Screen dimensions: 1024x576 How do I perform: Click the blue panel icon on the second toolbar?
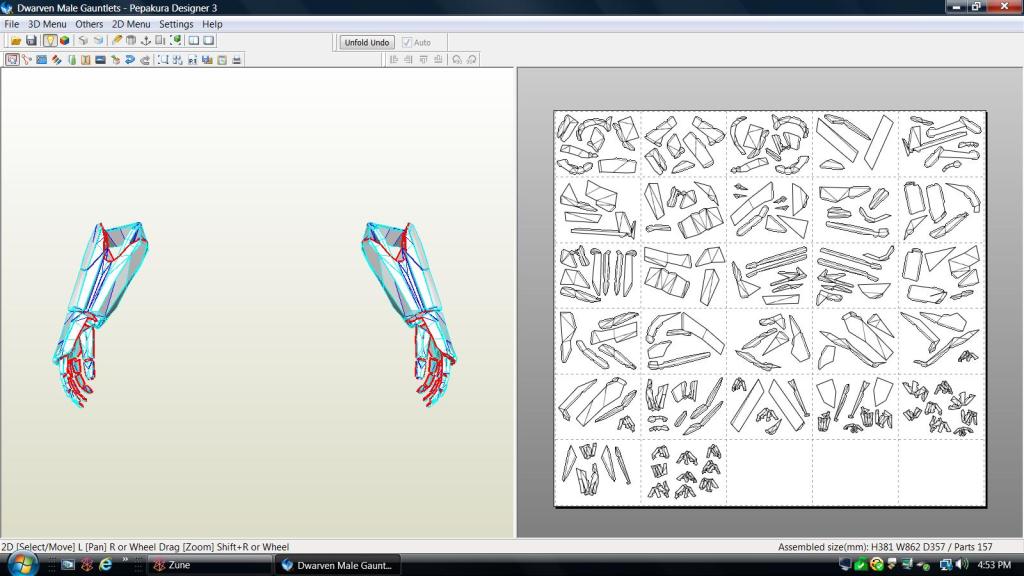pos(41,59)
